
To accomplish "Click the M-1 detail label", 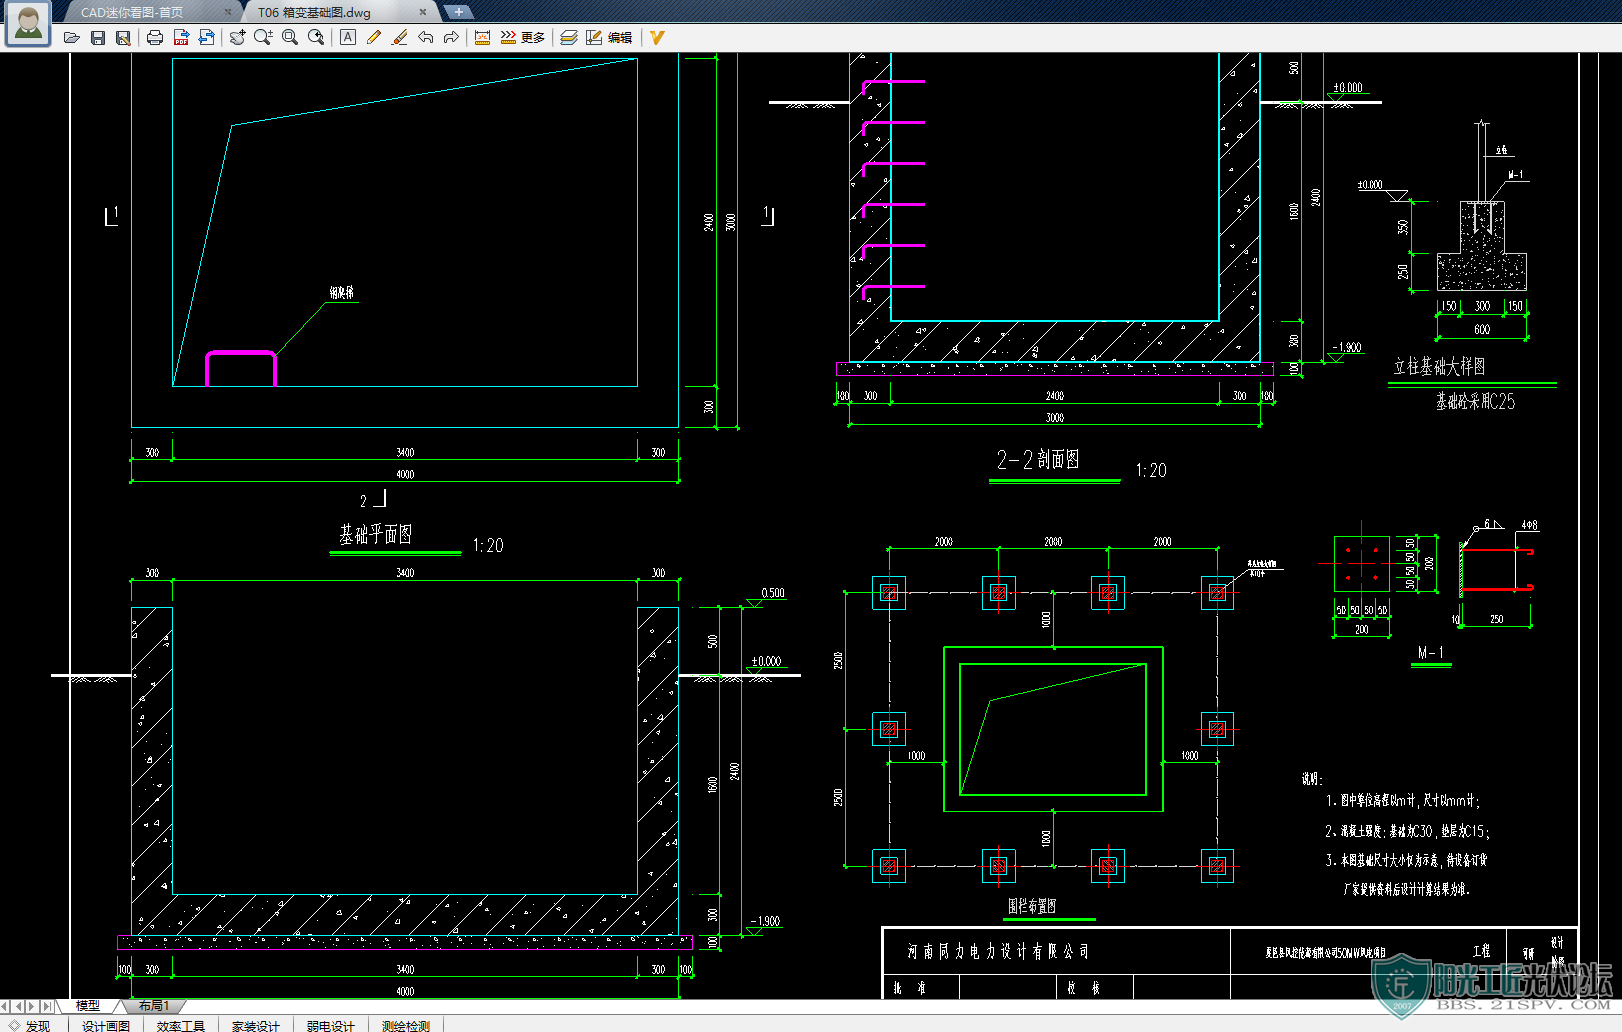I will pyautogui.click(x=1430, y=652).
